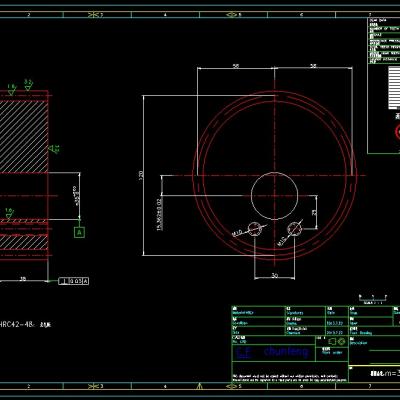Screen dimensions: 400x400
Task: Click the top border zone number 4
Action: [x=165, y=15]
